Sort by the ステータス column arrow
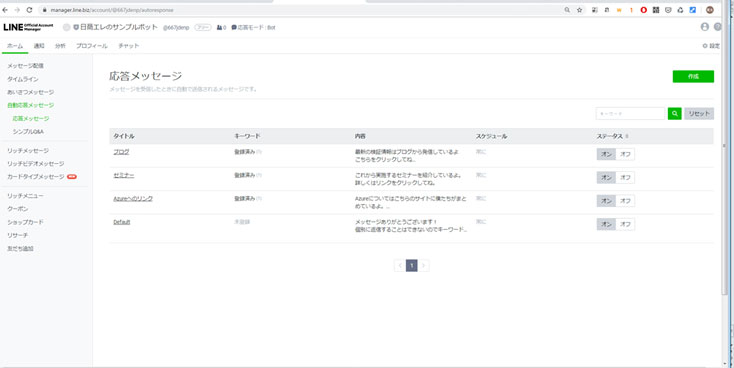This screenshot has height=368, width=734. (x=627, y=136)
